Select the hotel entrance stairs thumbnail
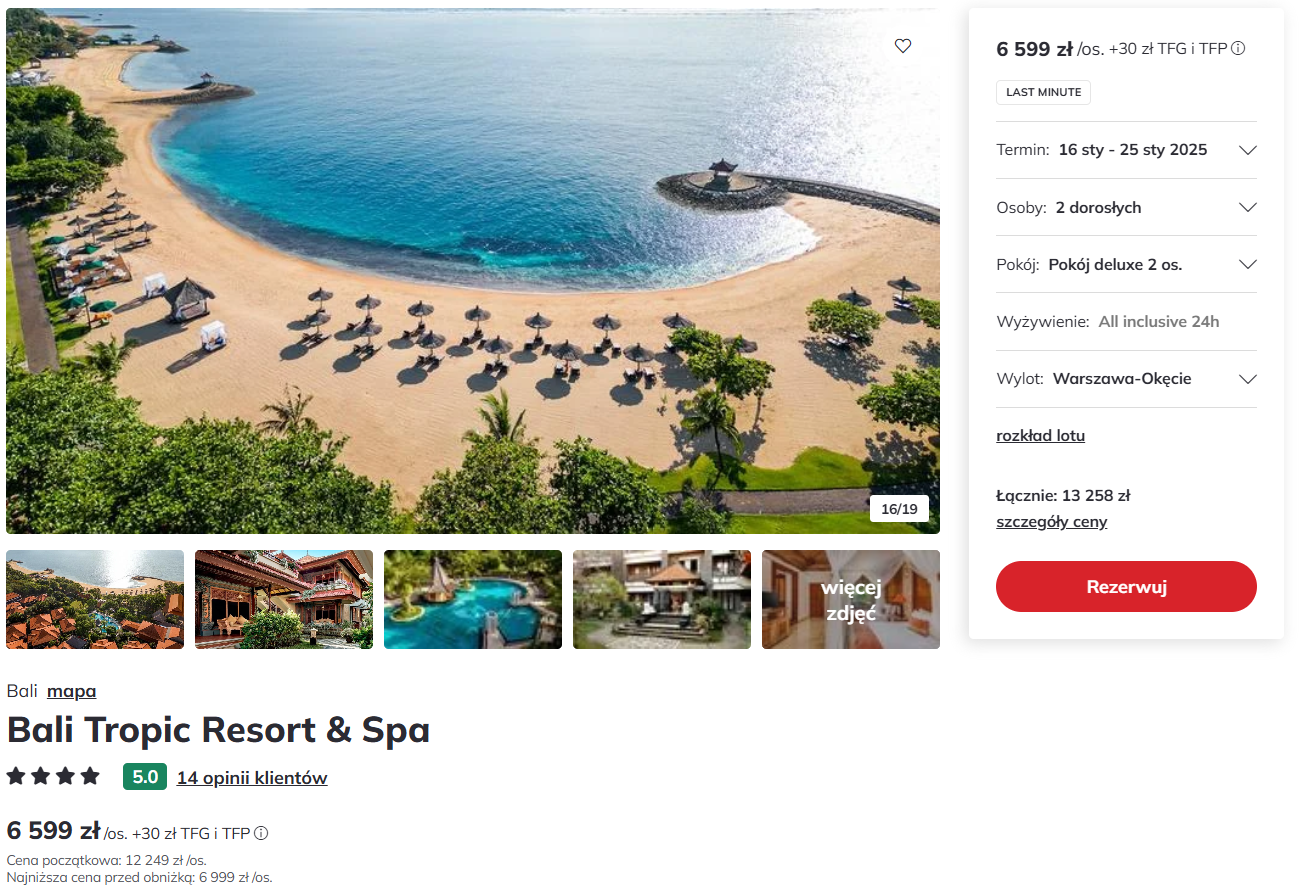The image size is (1299, 895). pos(662,599)
